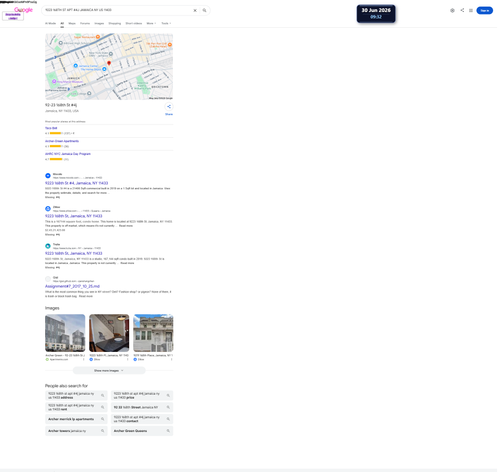Click the red location pin on the map
Screen dimensions: 500x472
[109, 63]
